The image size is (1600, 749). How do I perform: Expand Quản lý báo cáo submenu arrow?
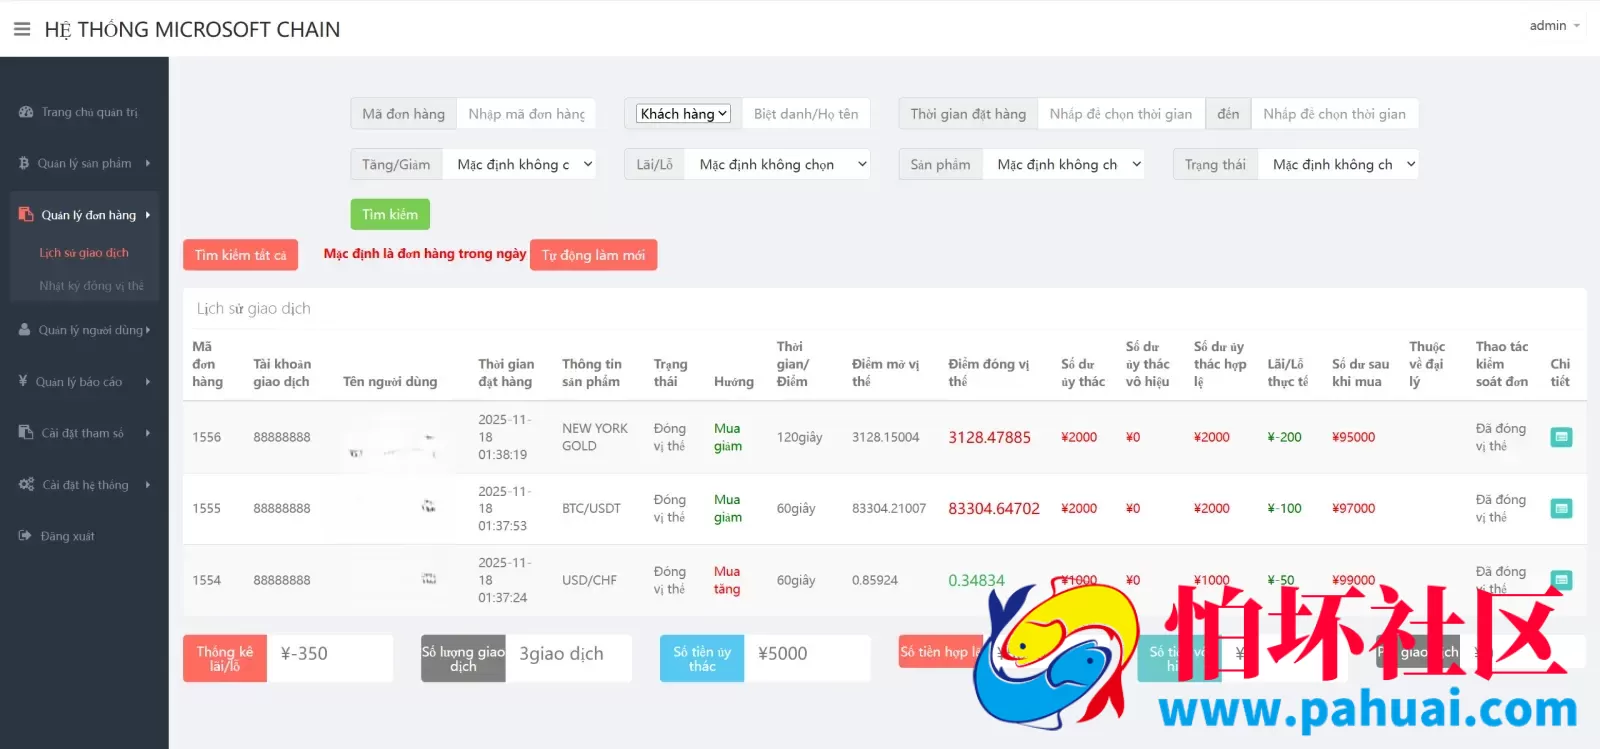coord(148,381)
